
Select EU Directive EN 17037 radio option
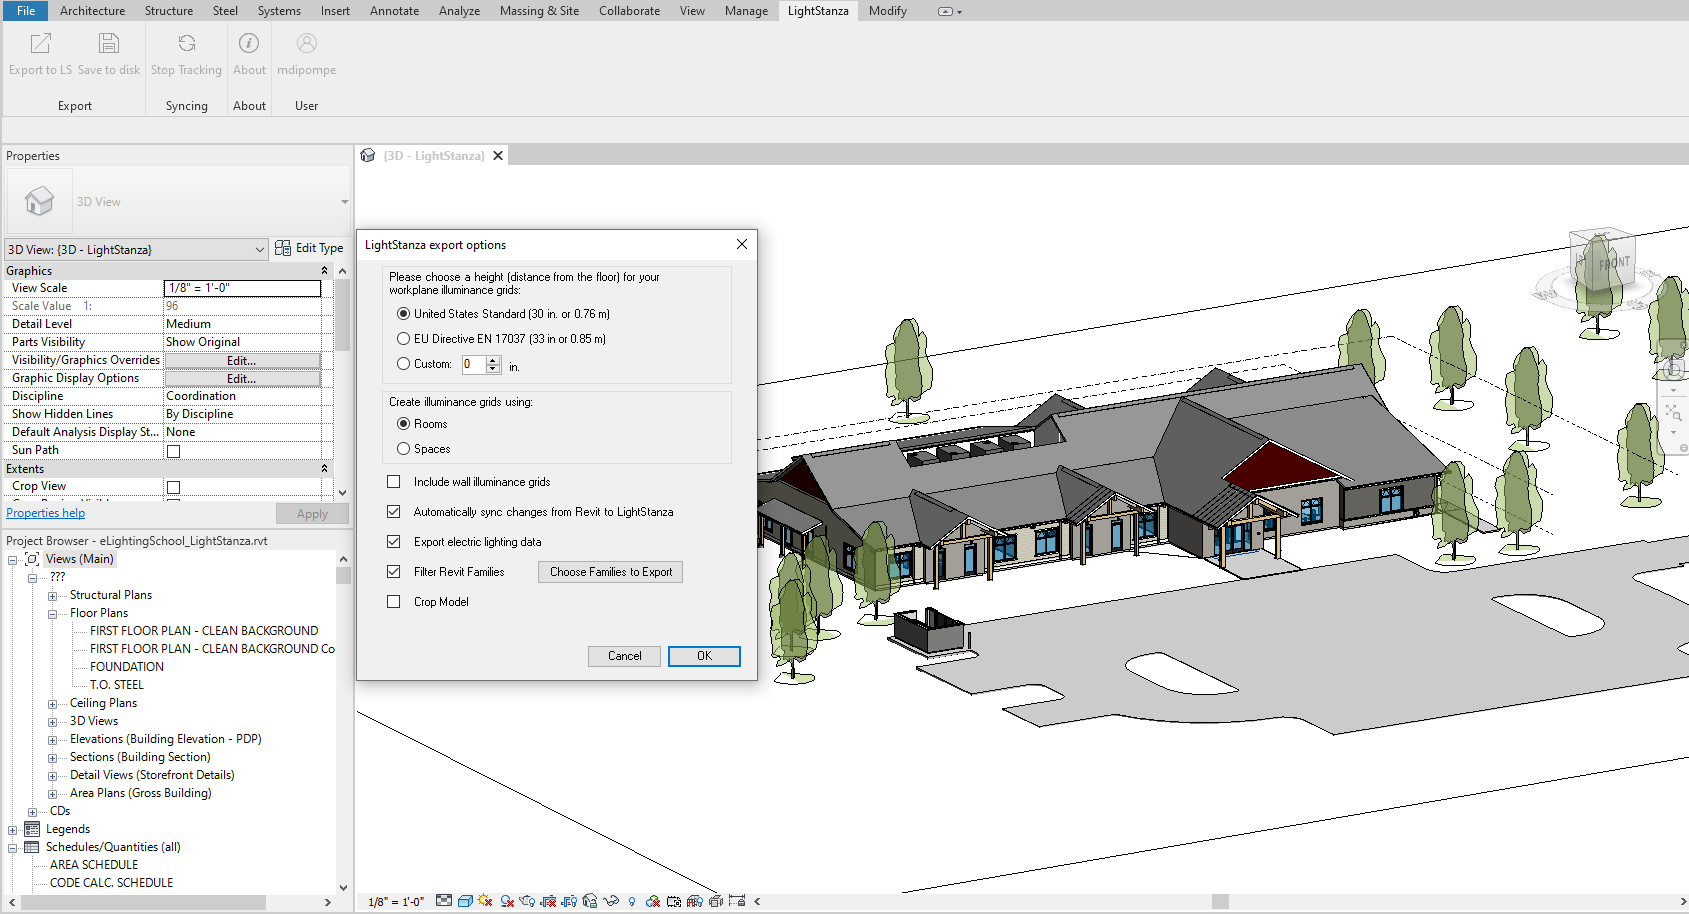404,339
